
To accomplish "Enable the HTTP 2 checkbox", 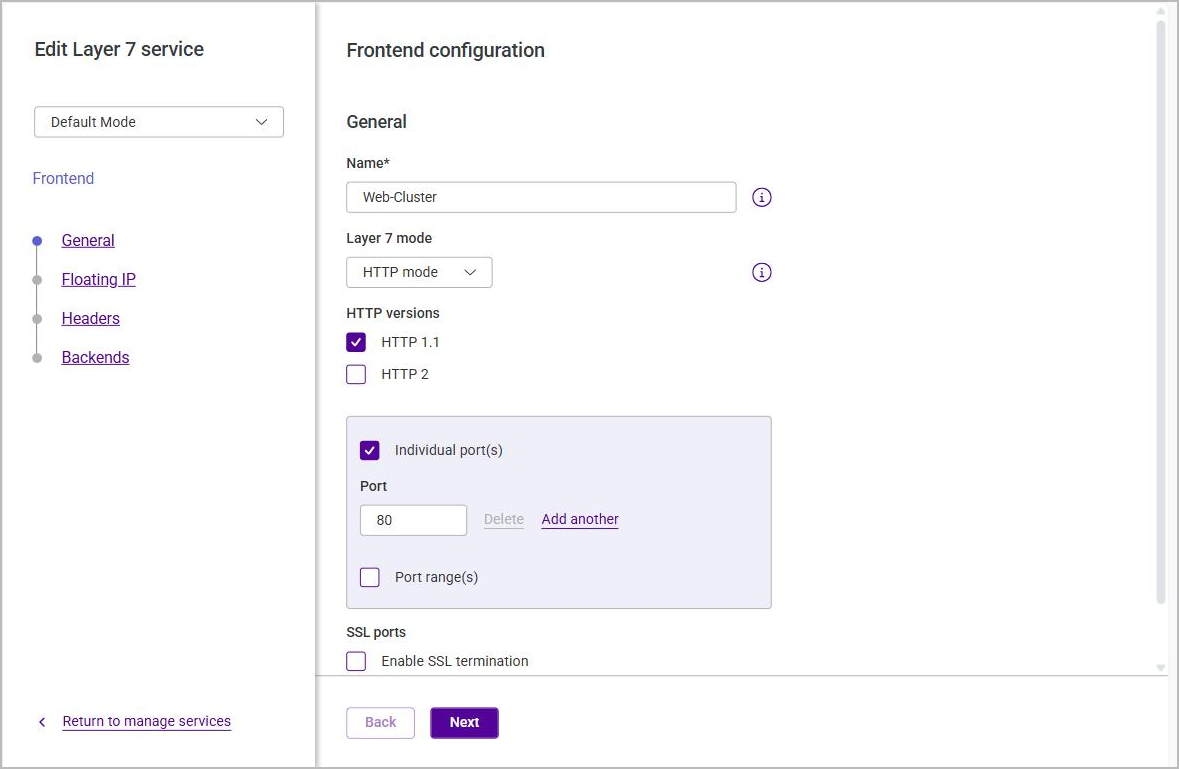I will tap(356, 374).
